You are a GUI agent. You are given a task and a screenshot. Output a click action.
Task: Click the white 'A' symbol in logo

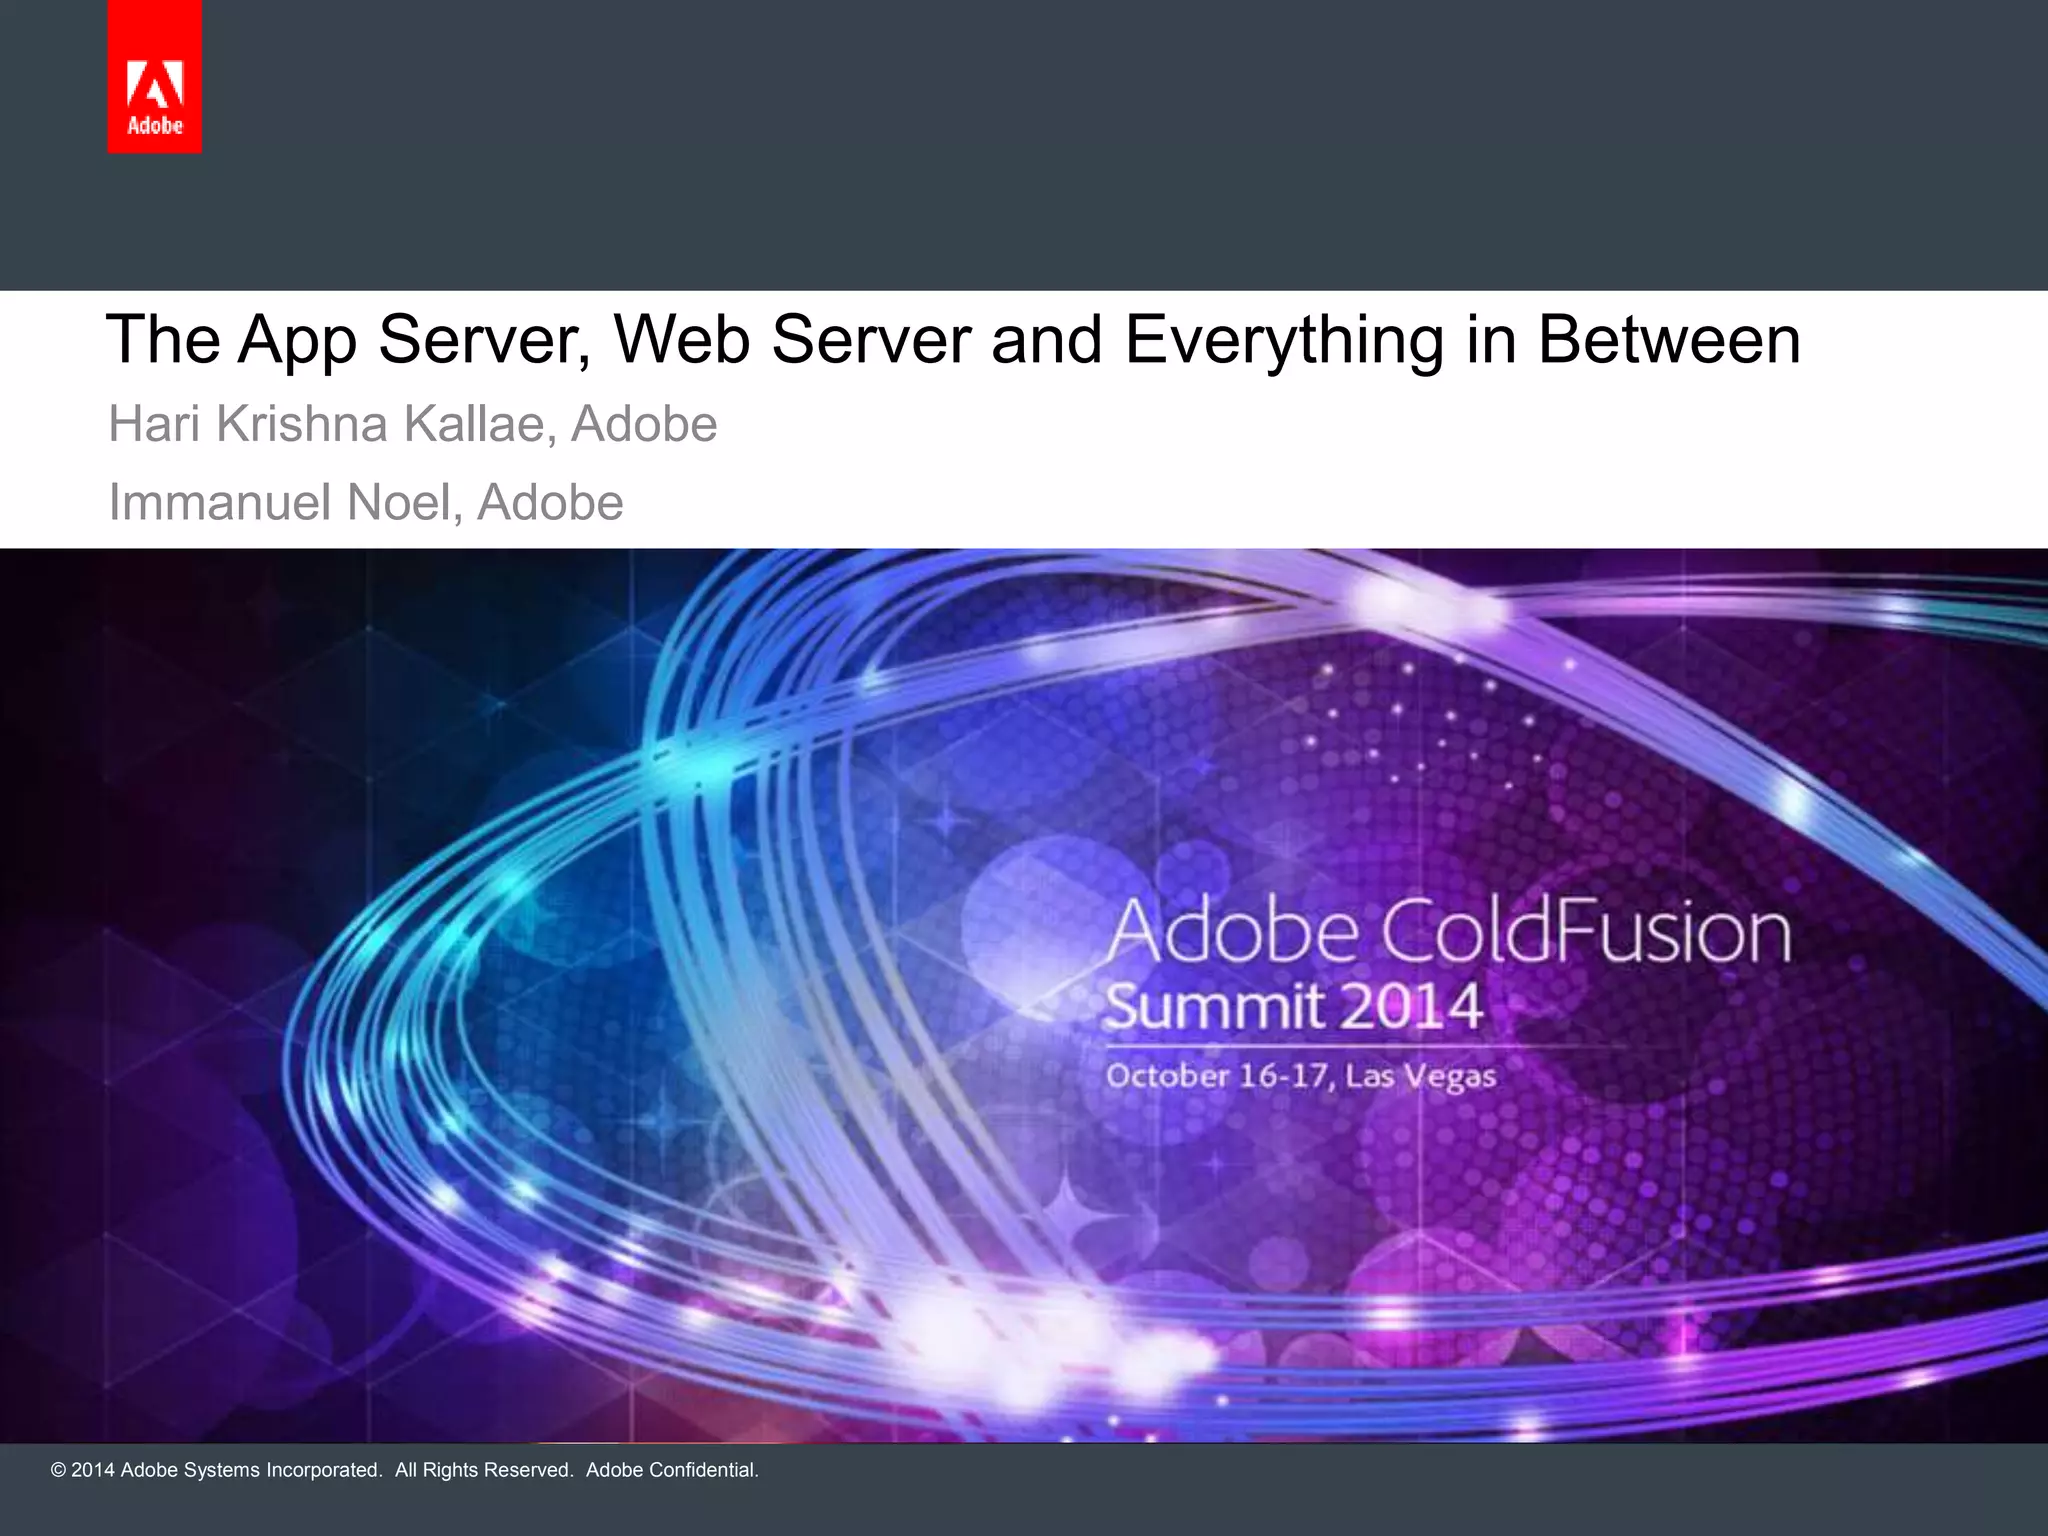click(155, 85)
